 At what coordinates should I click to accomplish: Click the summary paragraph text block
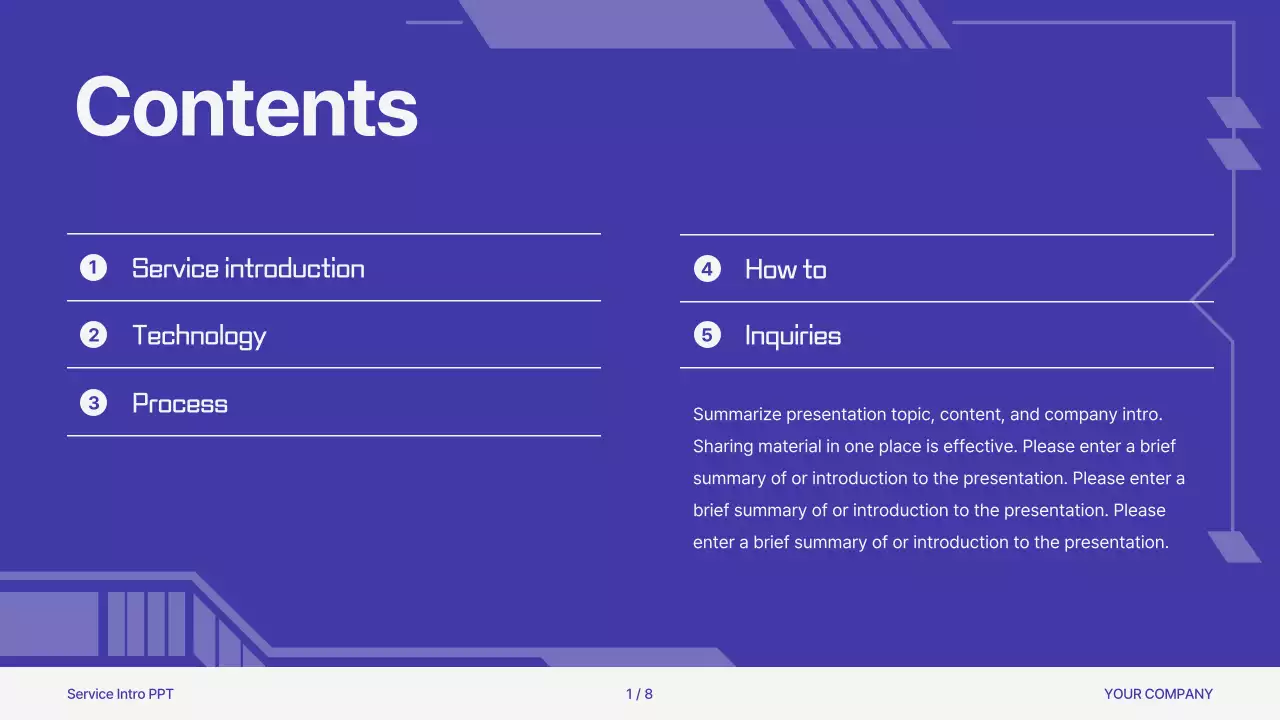(938, 478)
